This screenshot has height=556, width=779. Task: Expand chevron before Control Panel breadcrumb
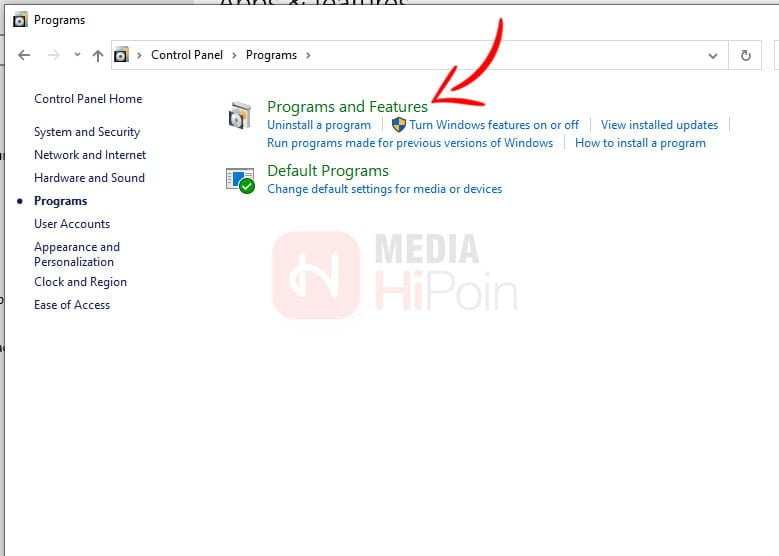coord(140,55)
